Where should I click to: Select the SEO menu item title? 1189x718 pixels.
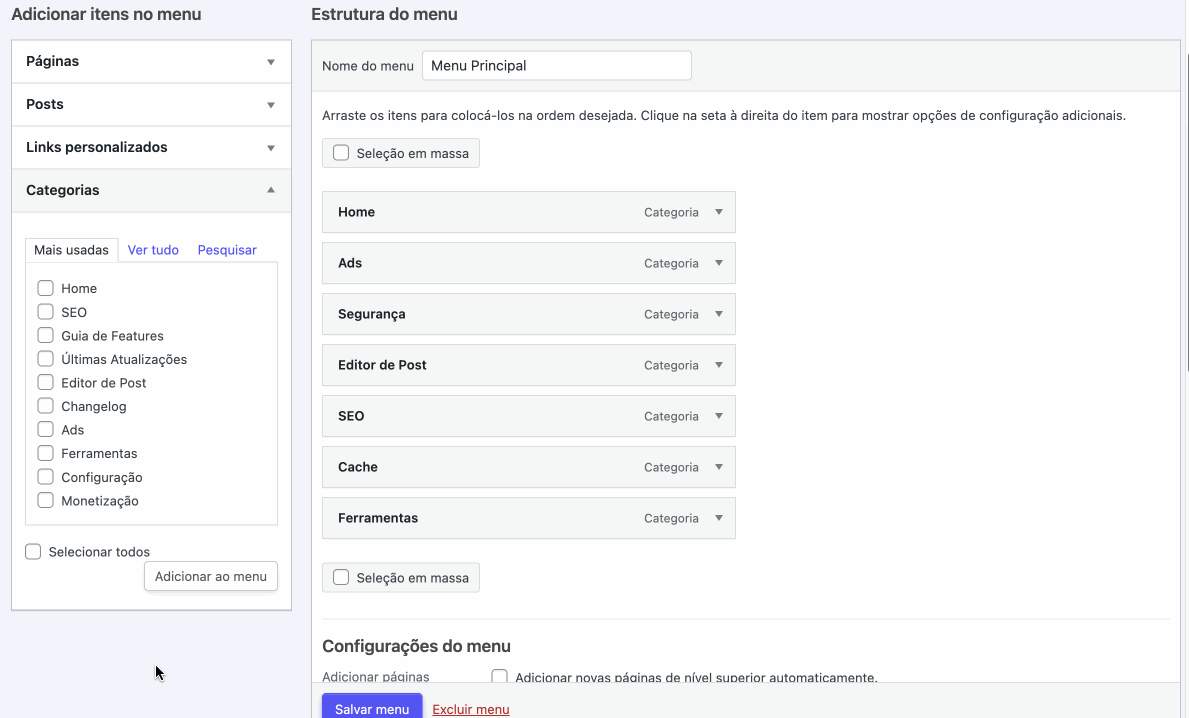click(x=351, y=416)
